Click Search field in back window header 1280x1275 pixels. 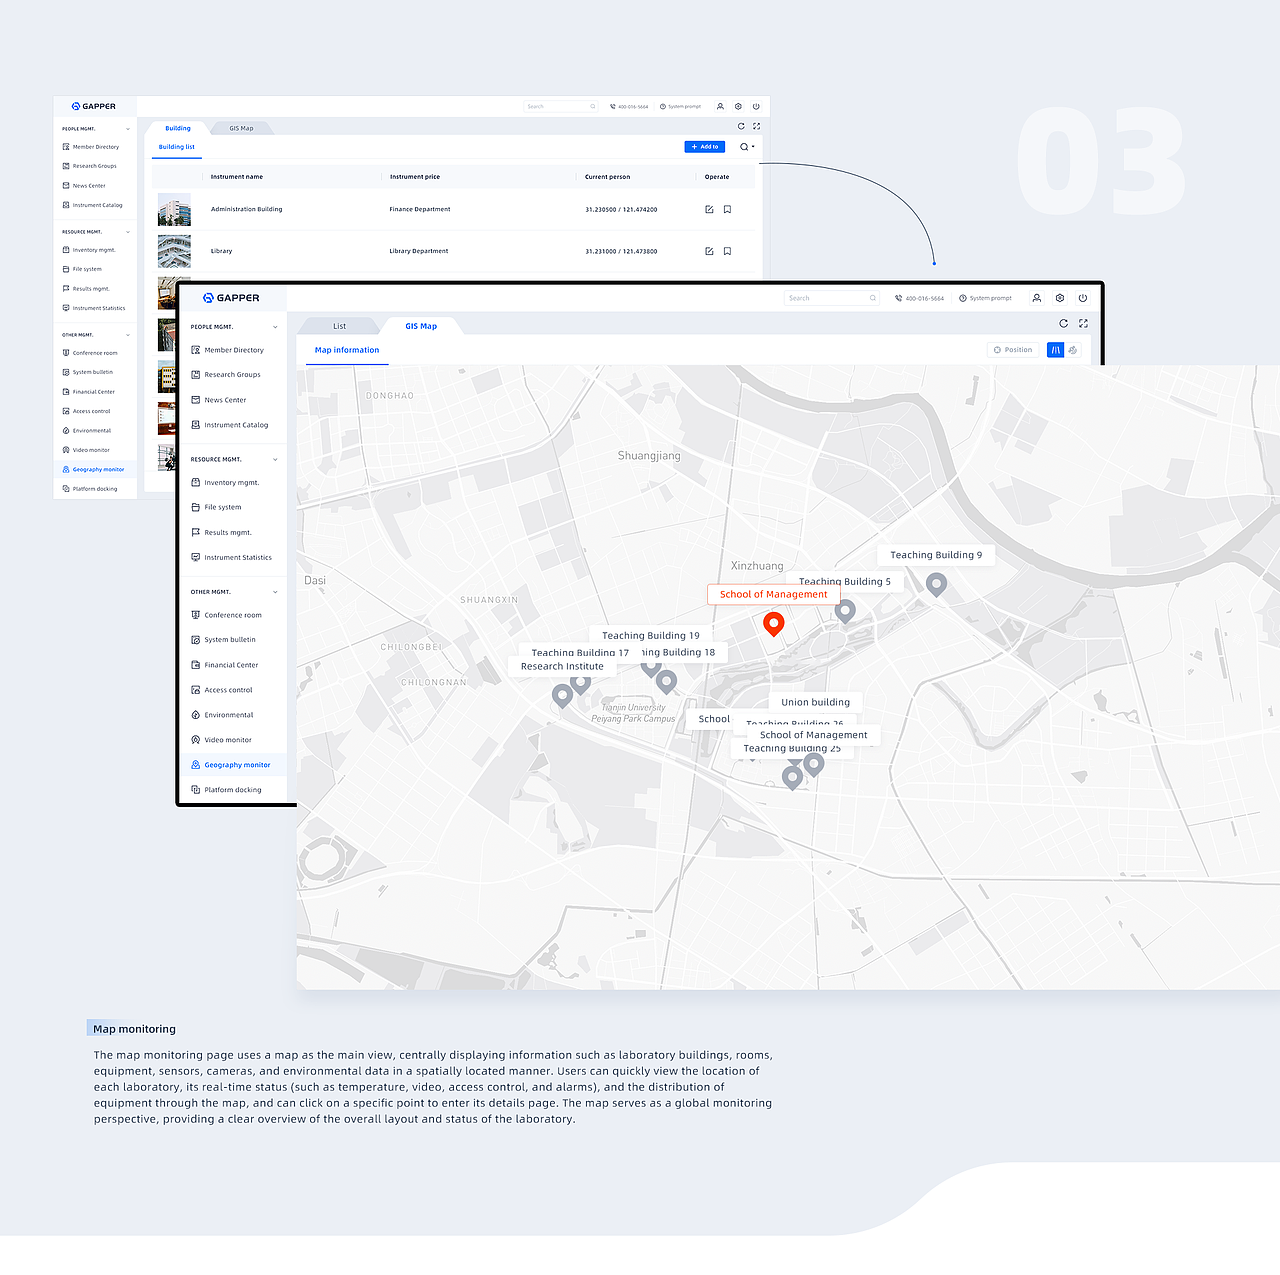(561, 106)
